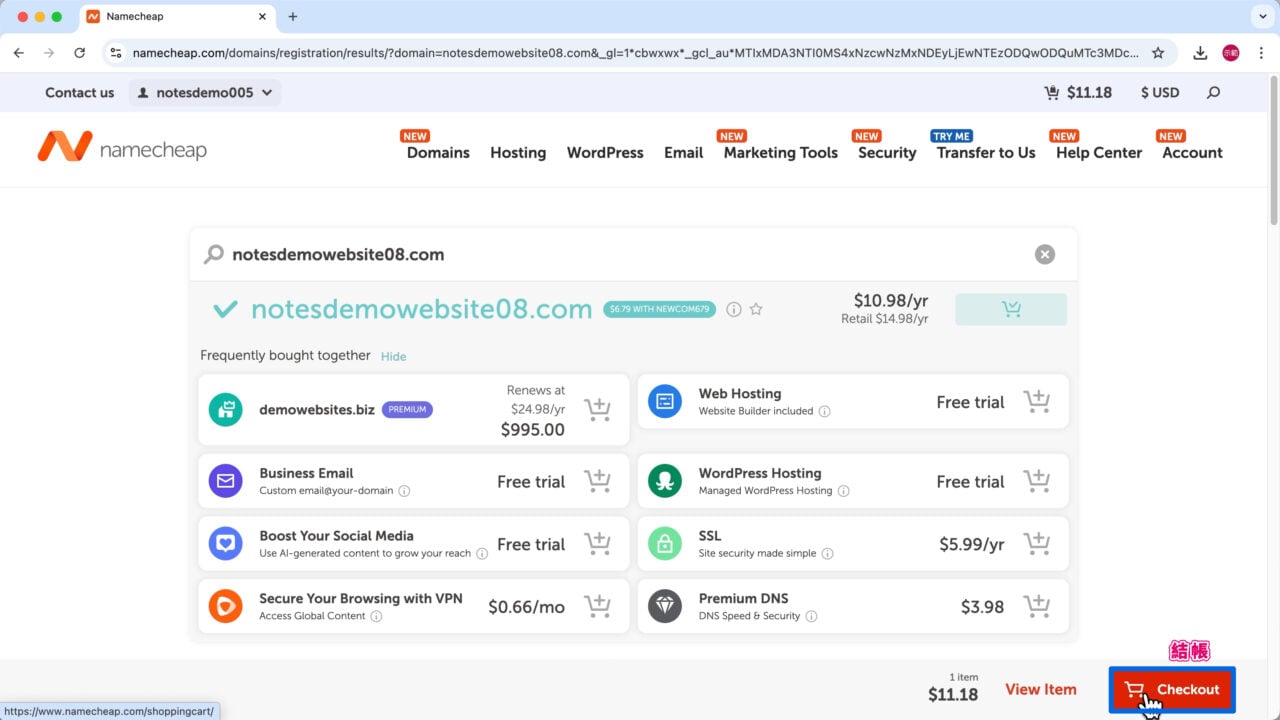Image resolution: width=1280 pixels, height=720 pixels.
Task: Add demowebsites.biz premium domain to cart
Action: [597, 409]
